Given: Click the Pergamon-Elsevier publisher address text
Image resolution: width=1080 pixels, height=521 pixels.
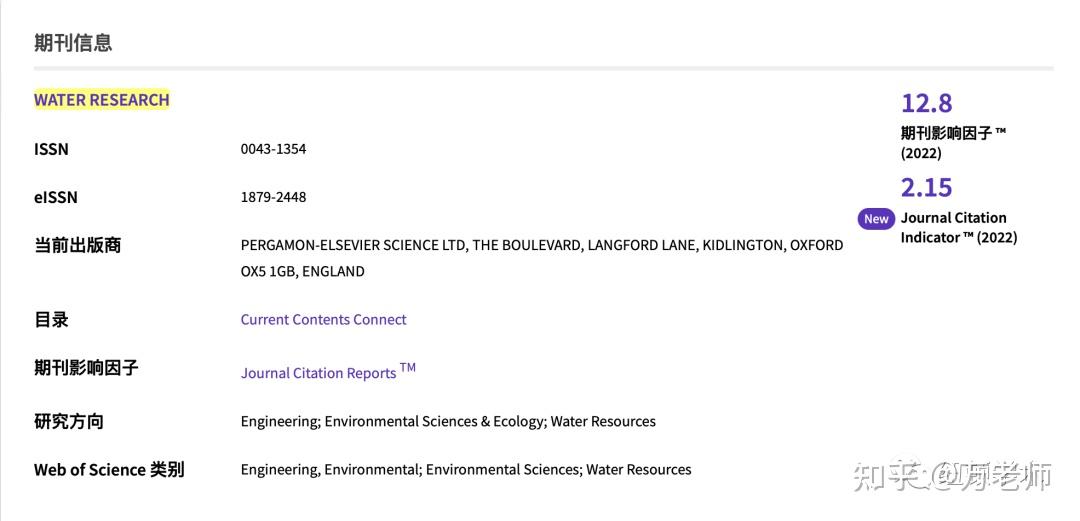Looking at the screenshot, I should (541, 258).
